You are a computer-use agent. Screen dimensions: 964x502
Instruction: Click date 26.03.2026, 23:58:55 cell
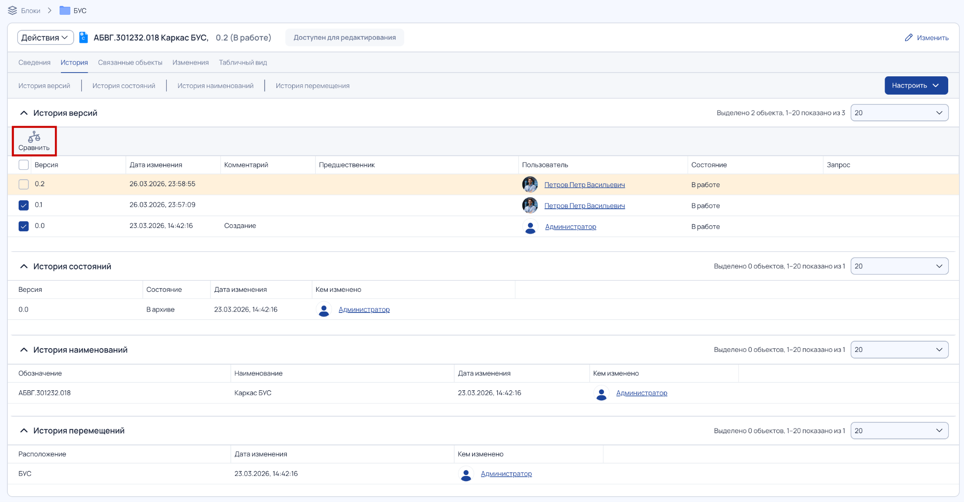[x=162, y=184]
